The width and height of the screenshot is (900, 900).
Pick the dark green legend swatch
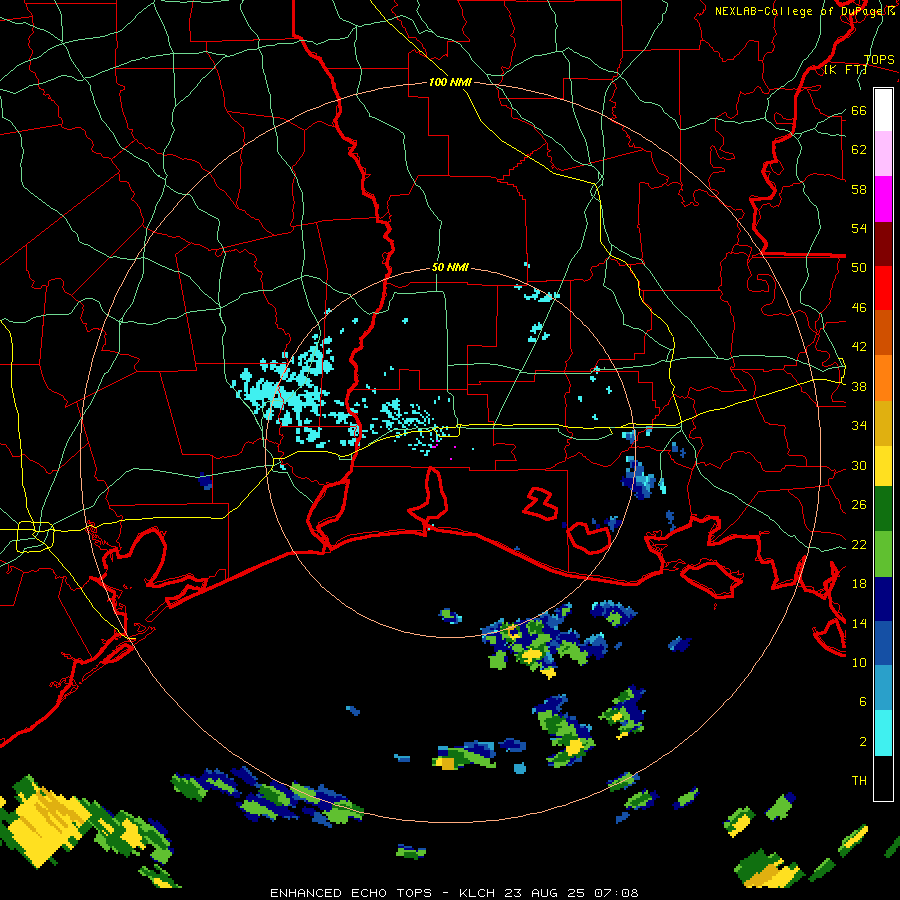tap(883, 509)
